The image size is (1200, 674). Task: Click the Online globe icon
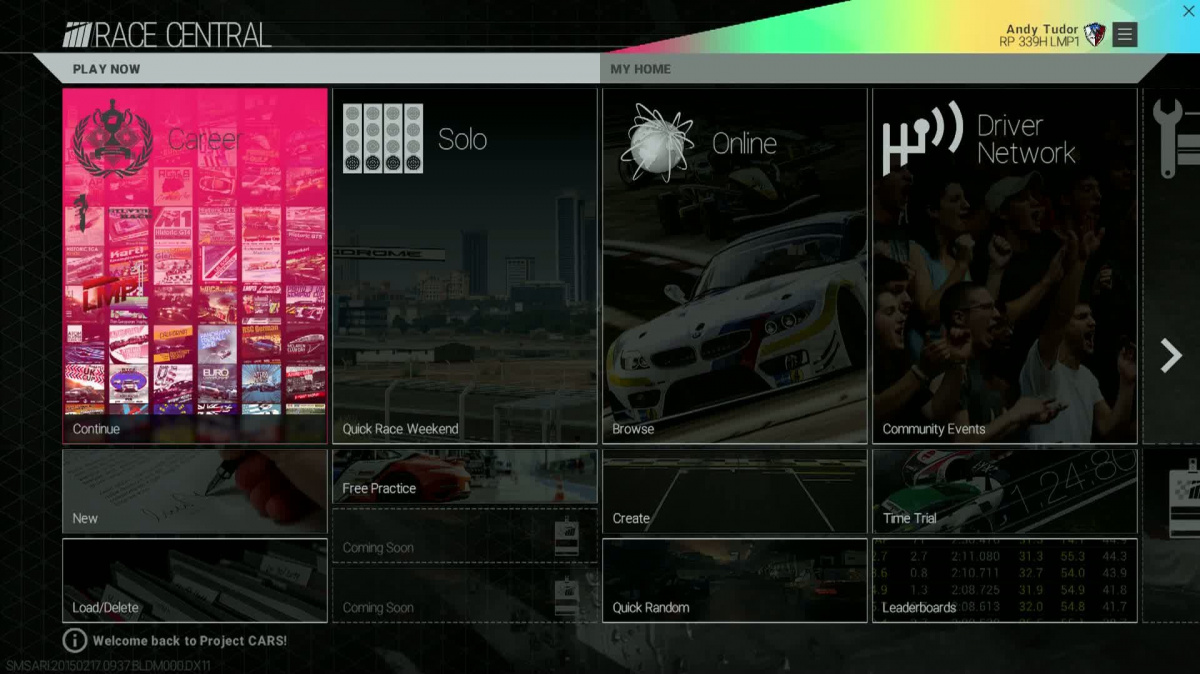(x=656, y=142)
